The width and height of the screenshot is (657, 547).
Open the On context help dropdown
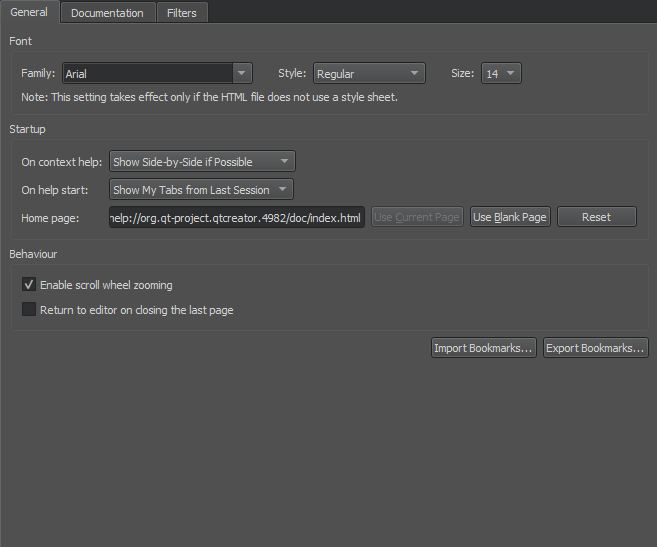202,161
